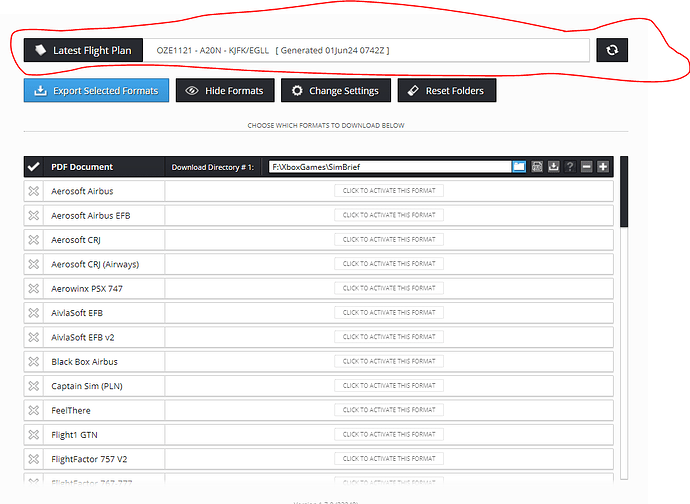Click the save-file icon in PDF row
The width and height of the screenshot is (690, 504).
tap(537, 167)
